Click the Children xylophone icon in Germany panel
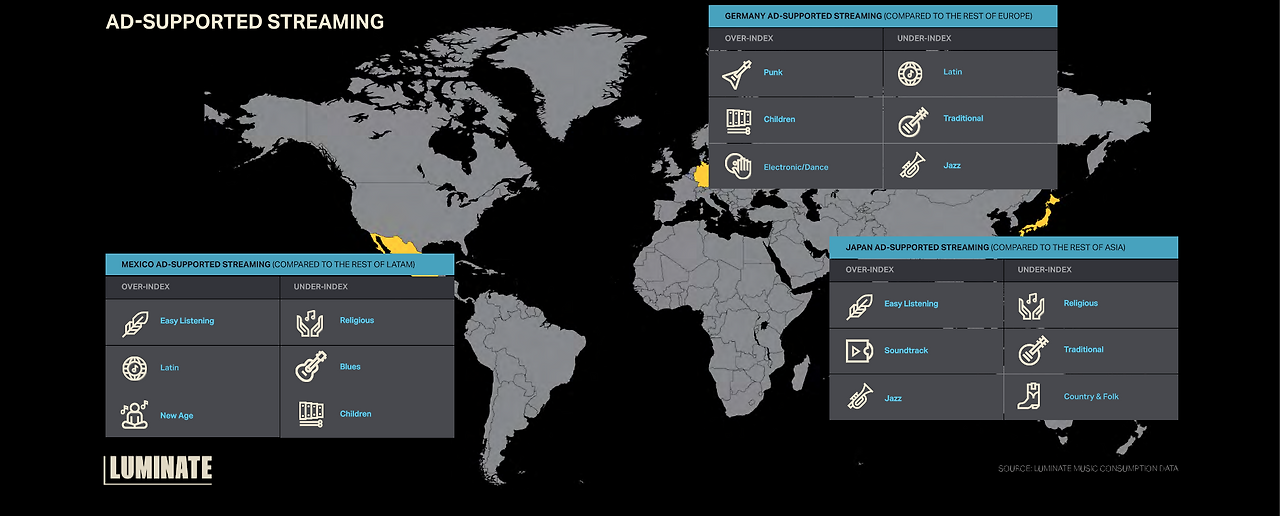This screenshot has width=1280, height=516. point(738,120)
